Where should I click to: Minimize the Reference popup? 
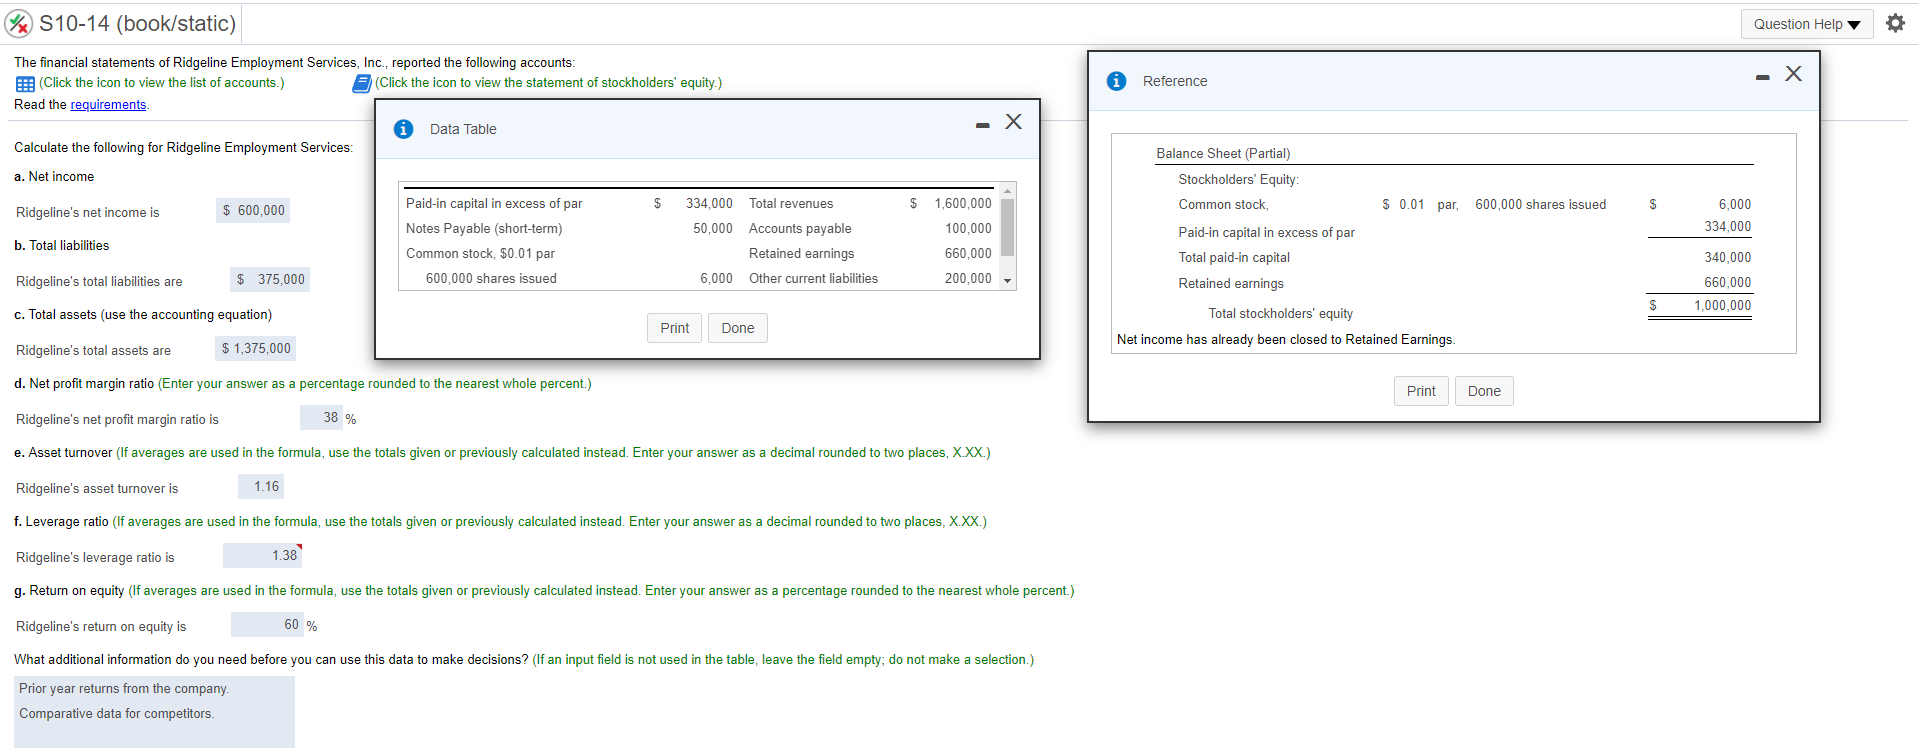coord(1763,77)
